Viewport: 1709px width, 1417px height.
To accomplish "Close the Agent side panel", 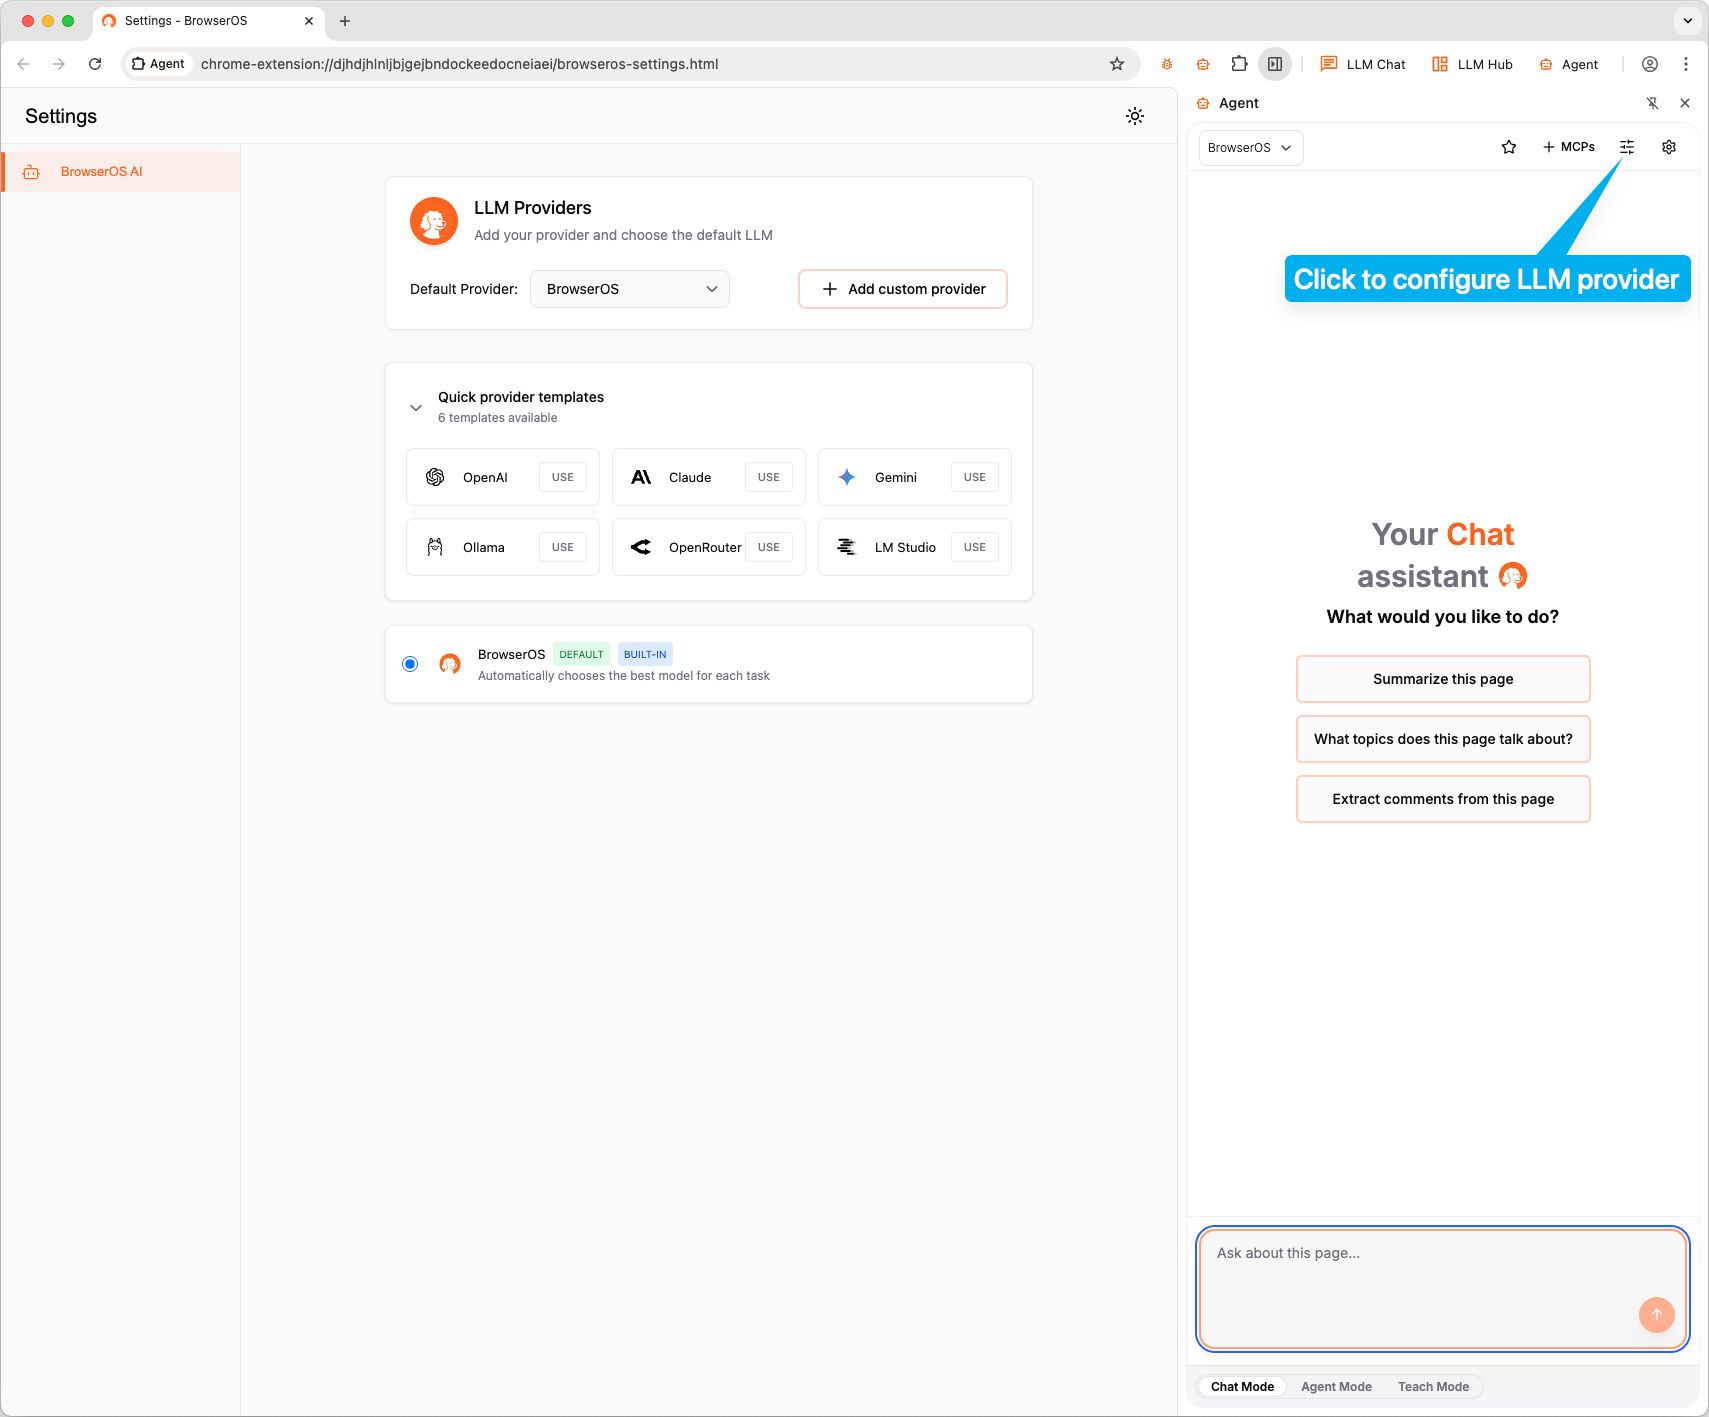I will [1685, 103].
